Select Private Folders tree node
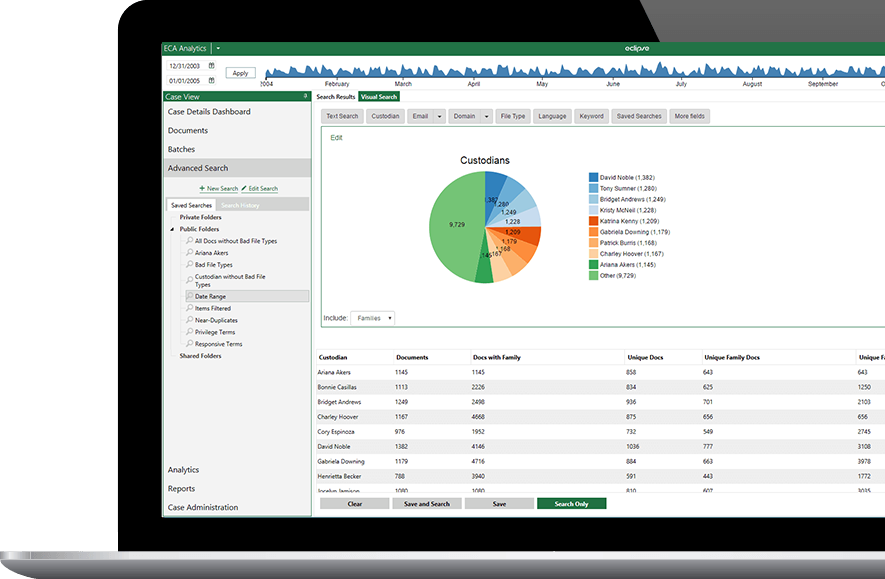The image size is (885, 579). 200,217
